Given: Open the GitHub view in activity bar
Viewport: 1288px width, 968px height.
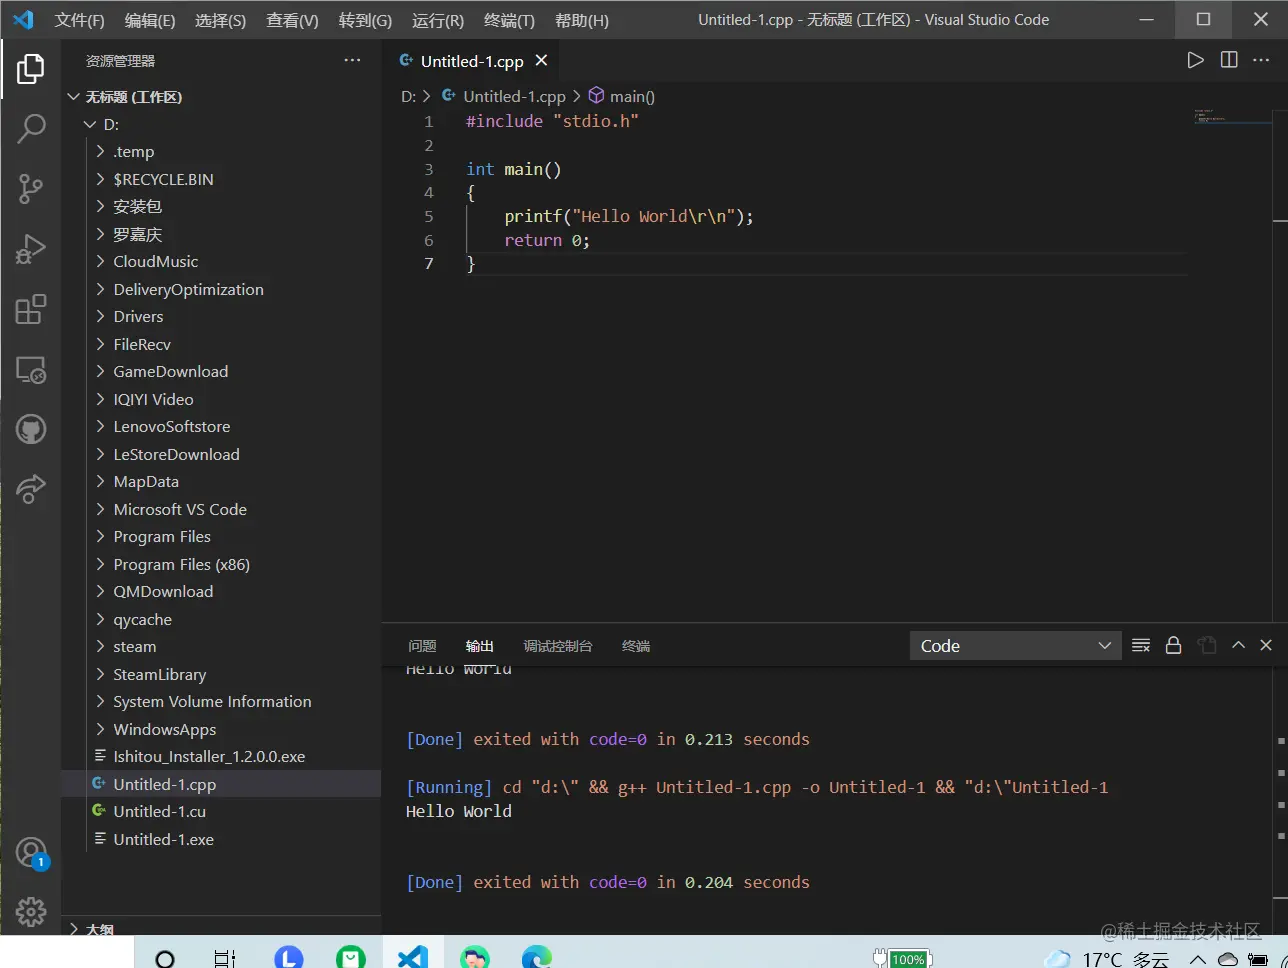Looking at the screenshot, I should [x=31, y=430].
